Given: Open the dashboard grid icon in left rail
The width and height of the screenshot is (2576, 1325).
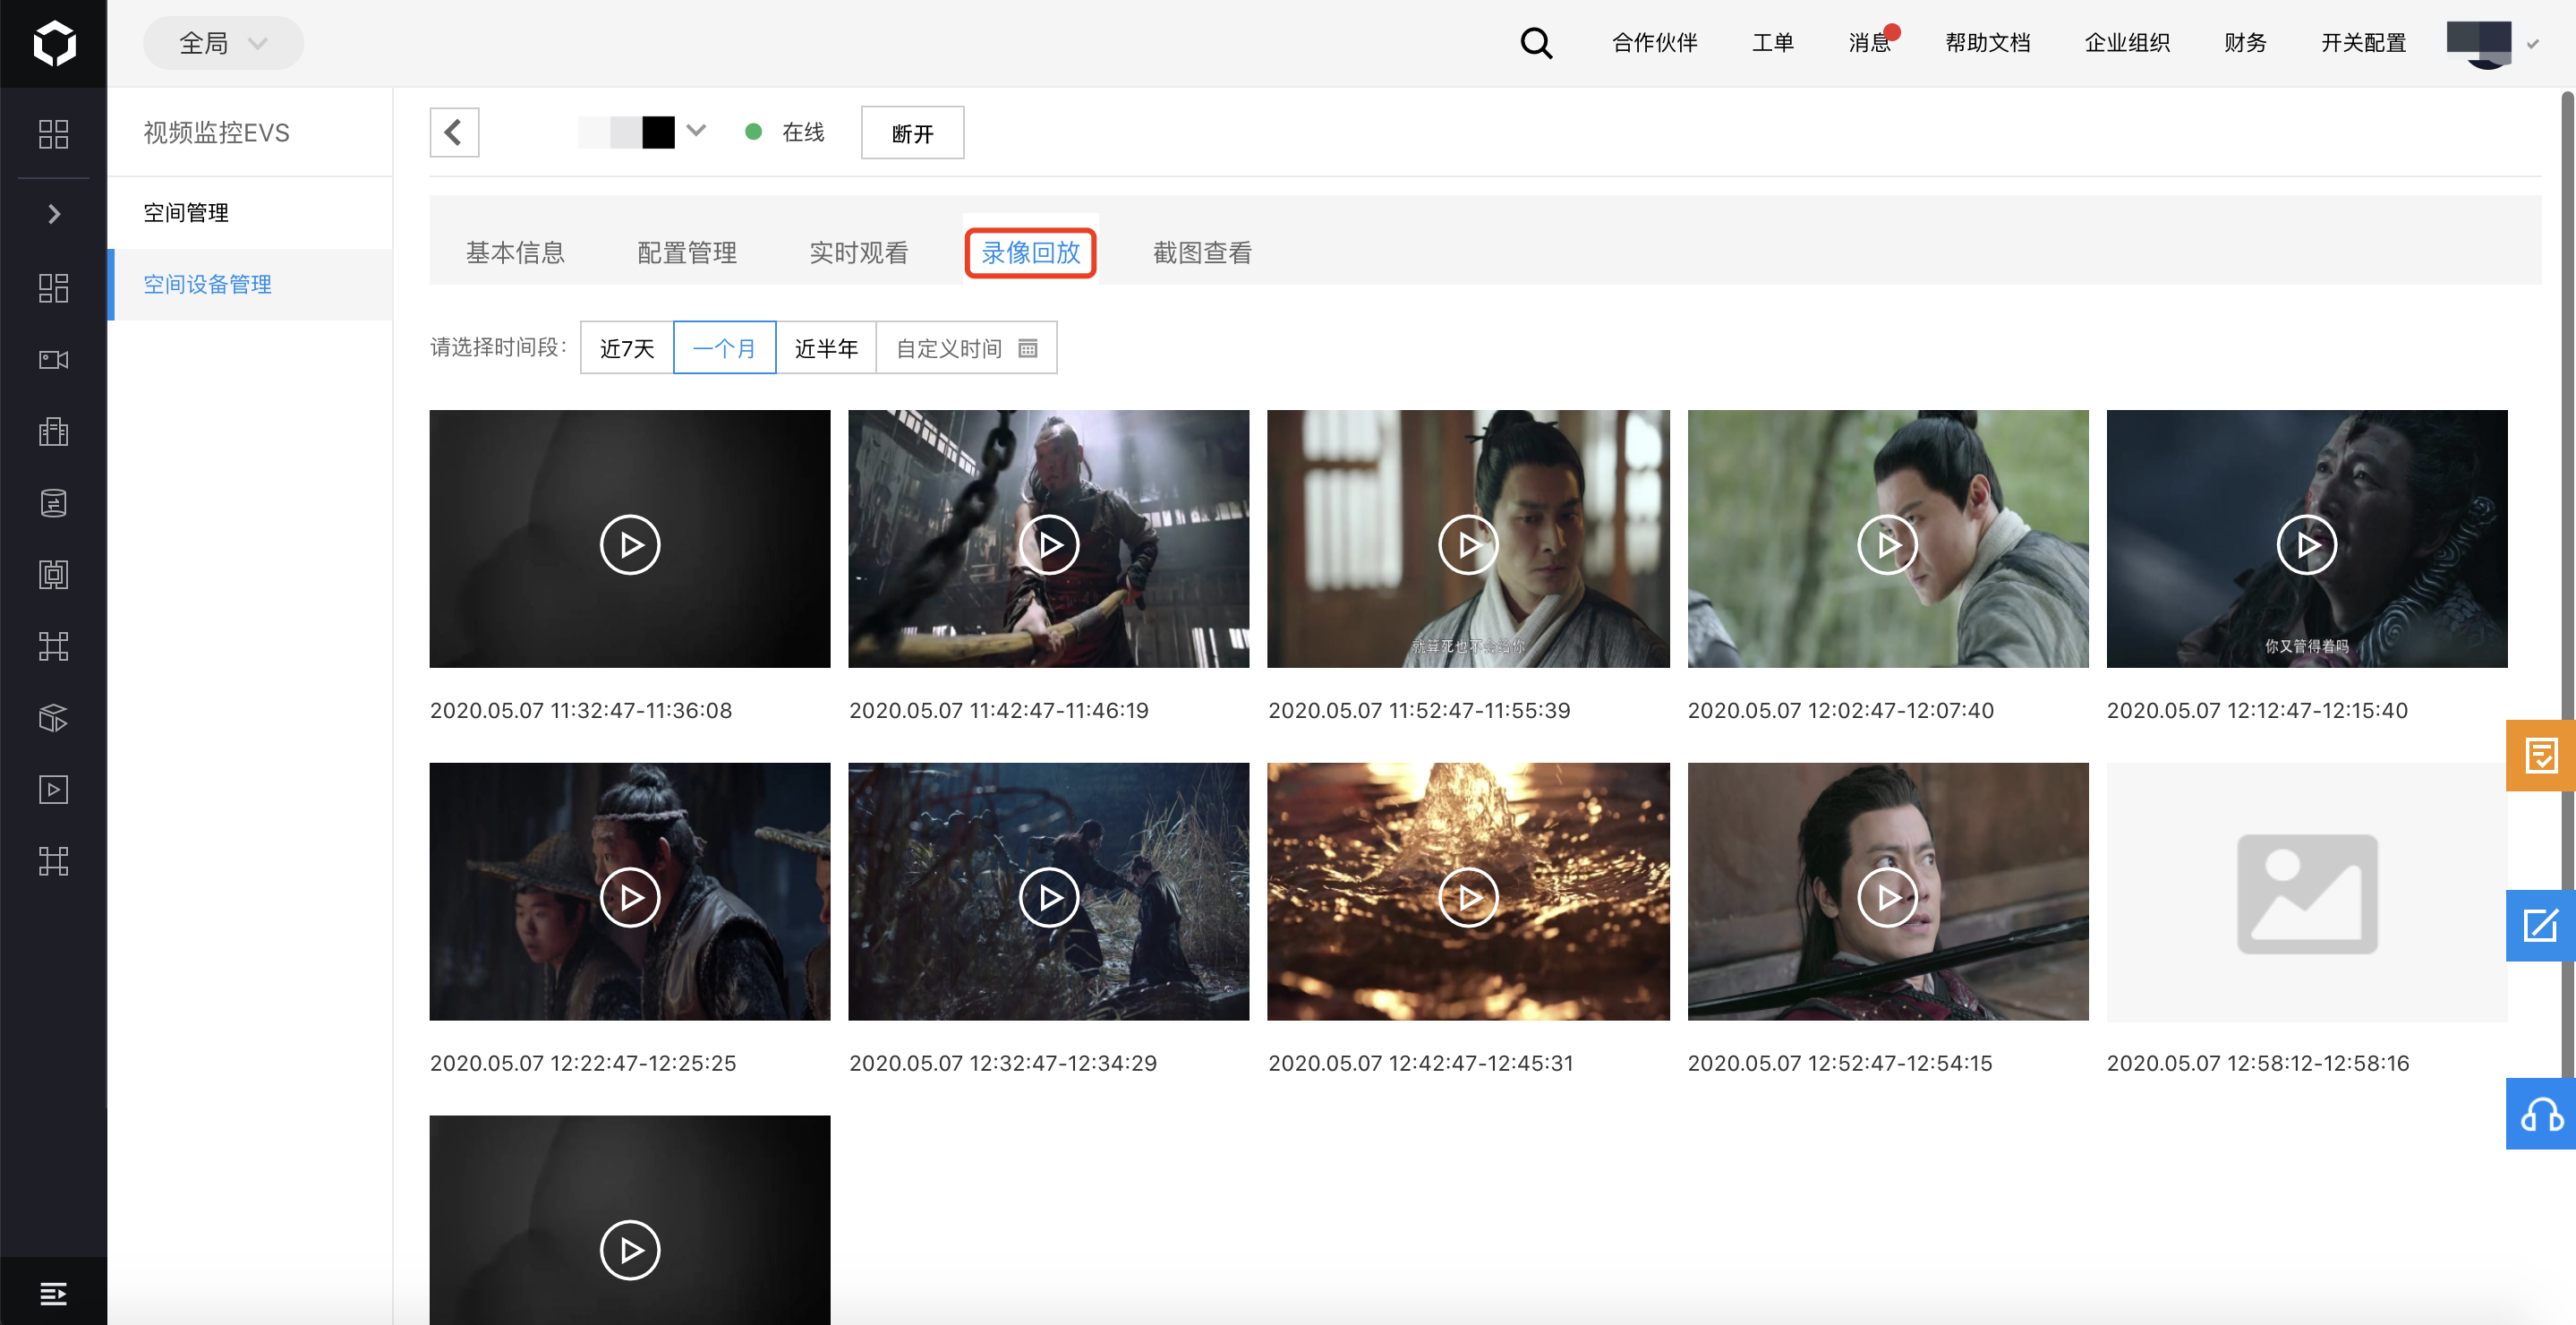Looking at the screenshot, I should (x=53, y=134).
